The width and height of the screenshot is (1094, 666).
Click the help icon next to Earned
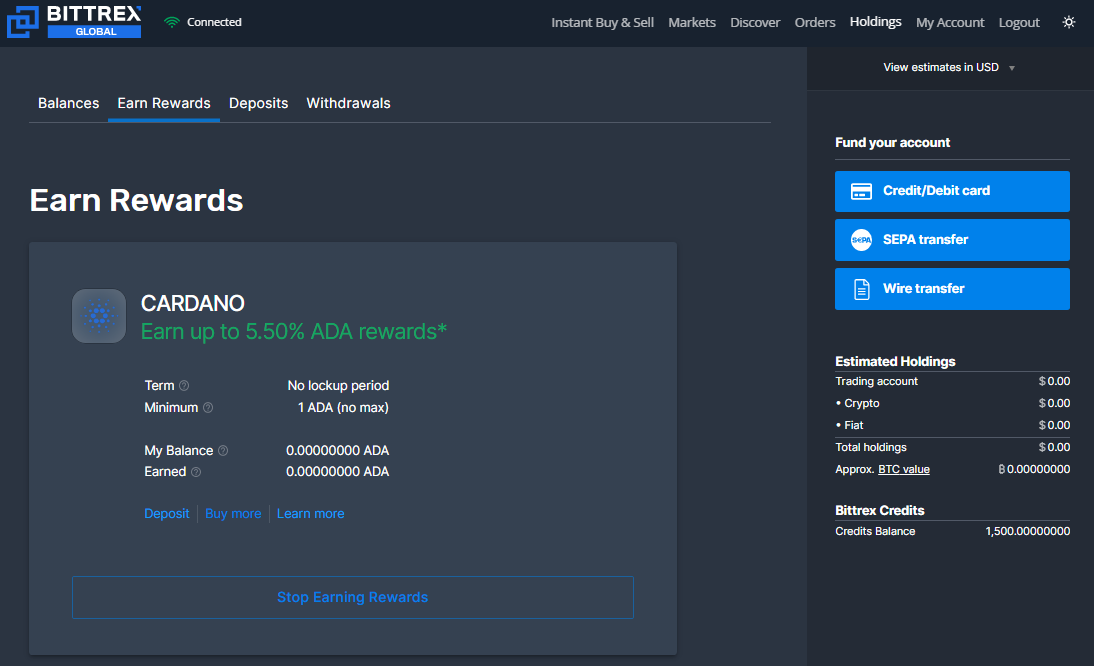[196, 472]
